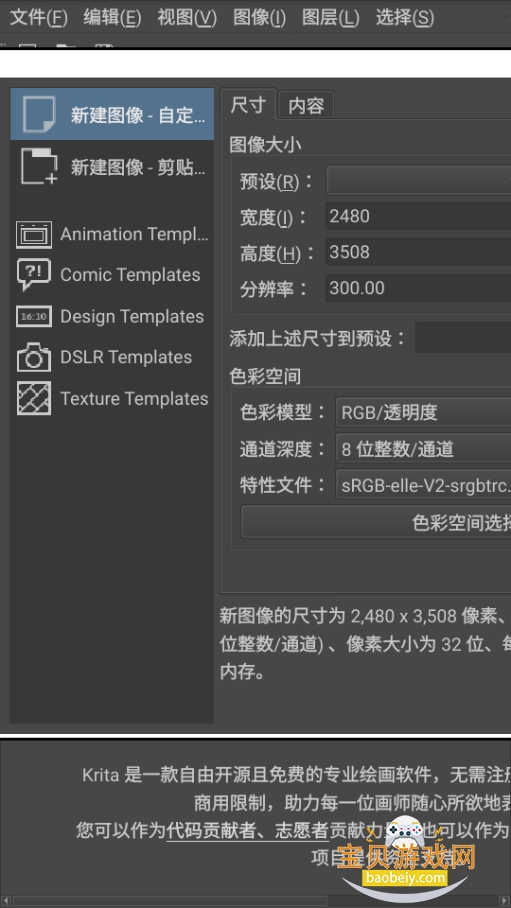This screenshot has width=511, height=908.
Task: Open the 图层(L) menu
Action: [x=330, y=17]
